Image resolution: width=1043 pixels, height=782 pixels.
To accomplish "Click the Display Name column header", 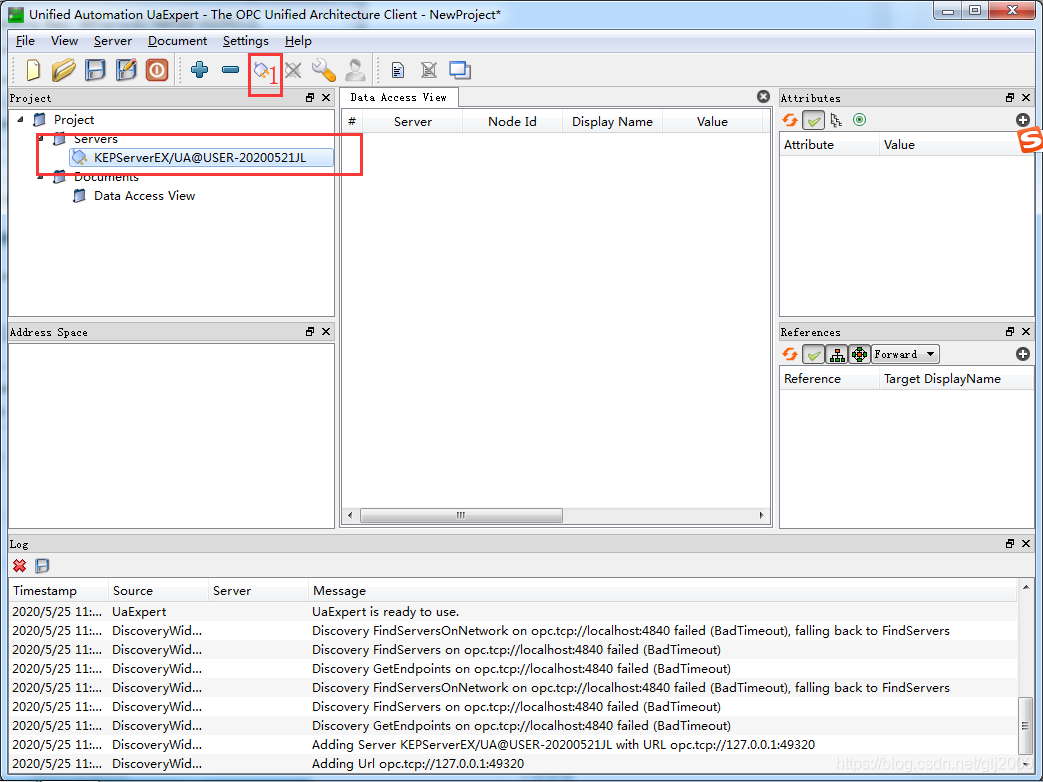I will (613, 122).
